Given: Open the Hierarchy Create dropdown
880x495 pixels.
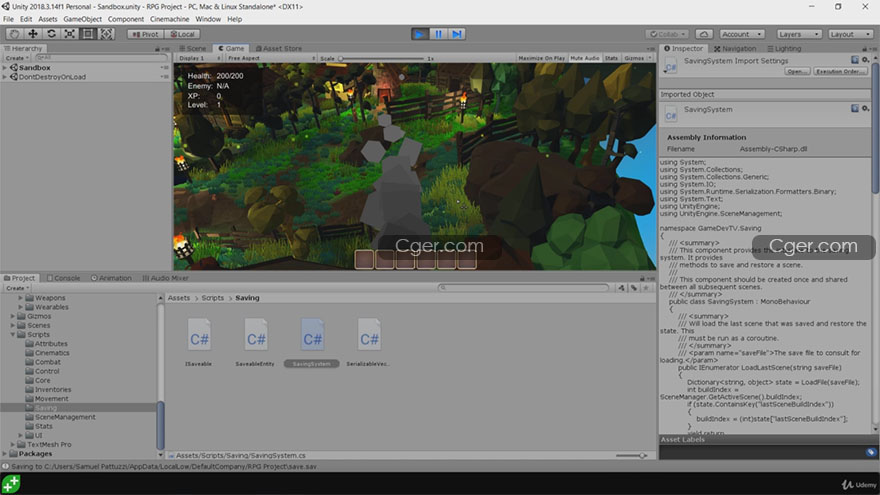Looking at the screenshot, I should [x=16, y=58].
